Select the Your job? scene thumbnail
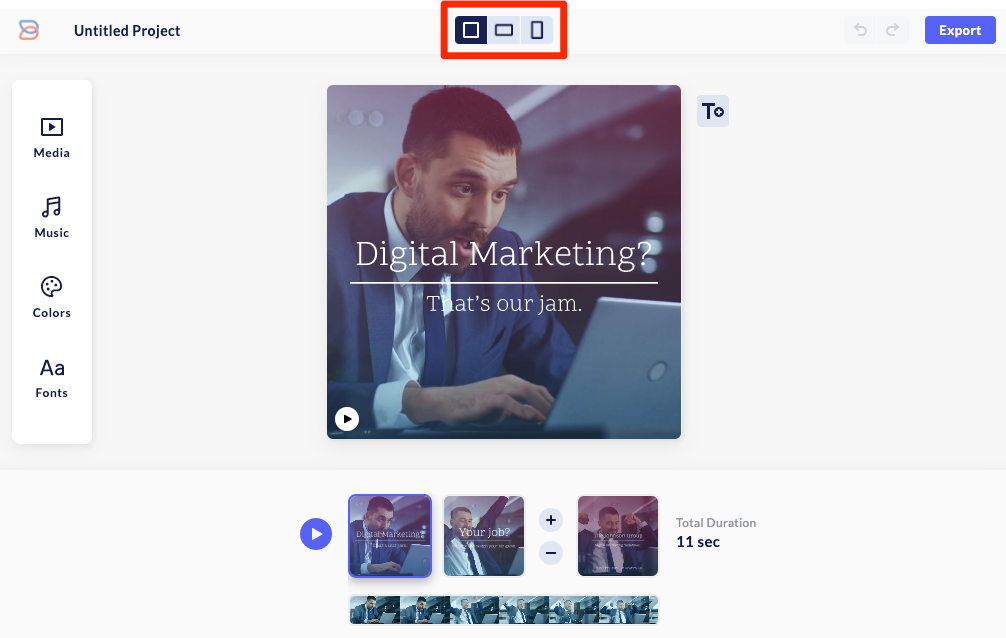The image size is (1006, 638). tap(484, 535)
